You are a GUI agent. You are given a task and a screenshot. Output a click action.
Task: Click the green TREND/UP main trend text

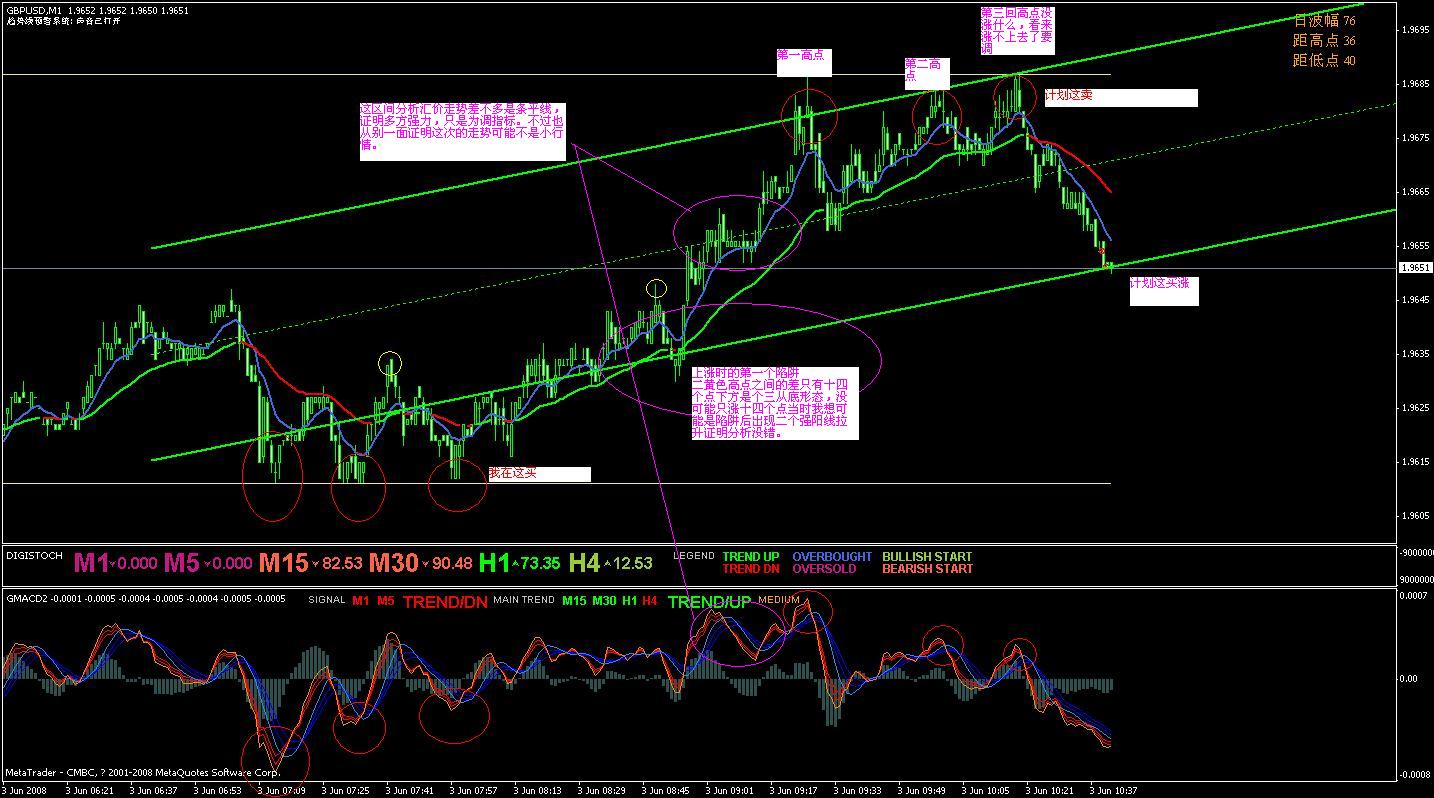point(709,602)
